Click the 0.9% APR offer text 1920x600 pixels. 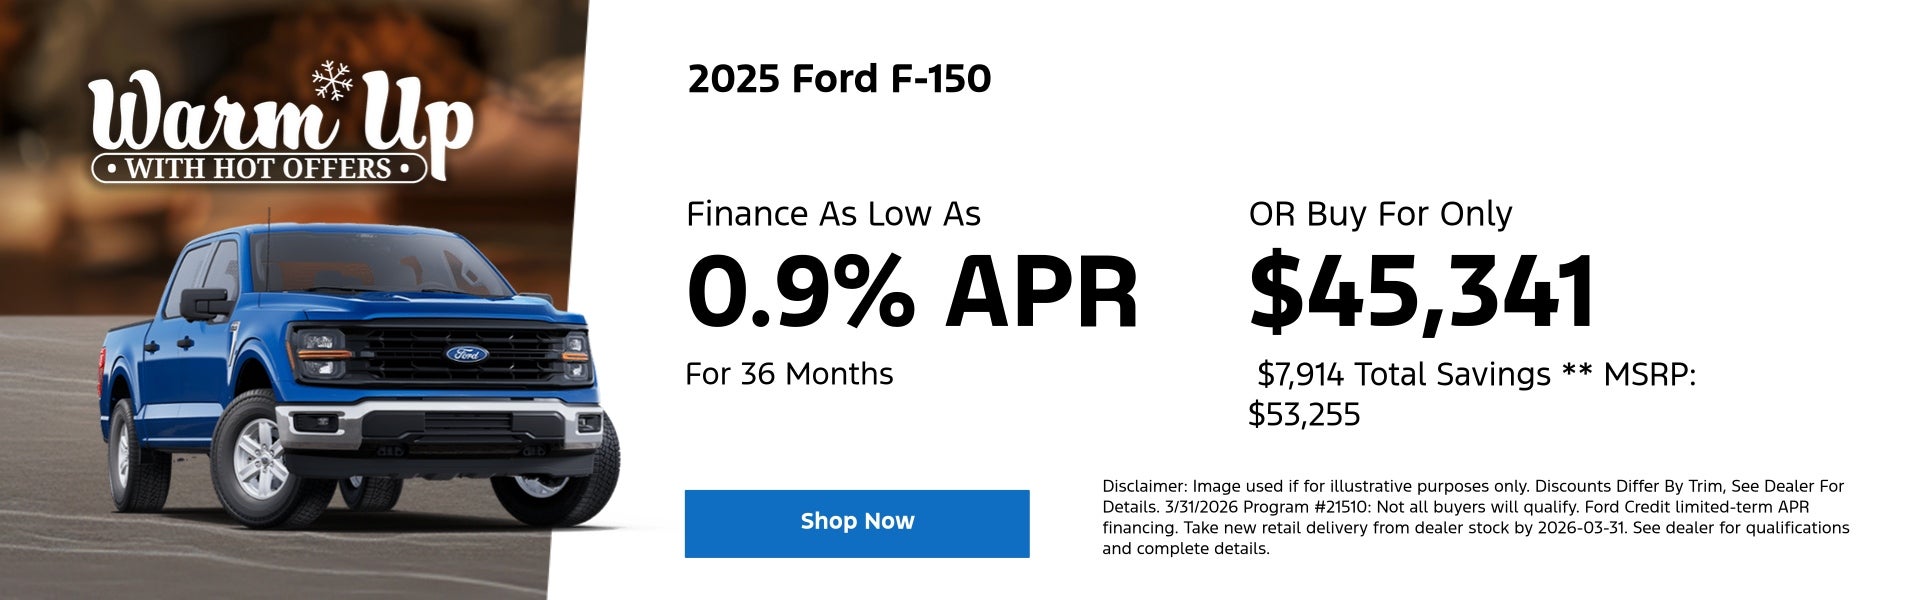click(911, 292)
